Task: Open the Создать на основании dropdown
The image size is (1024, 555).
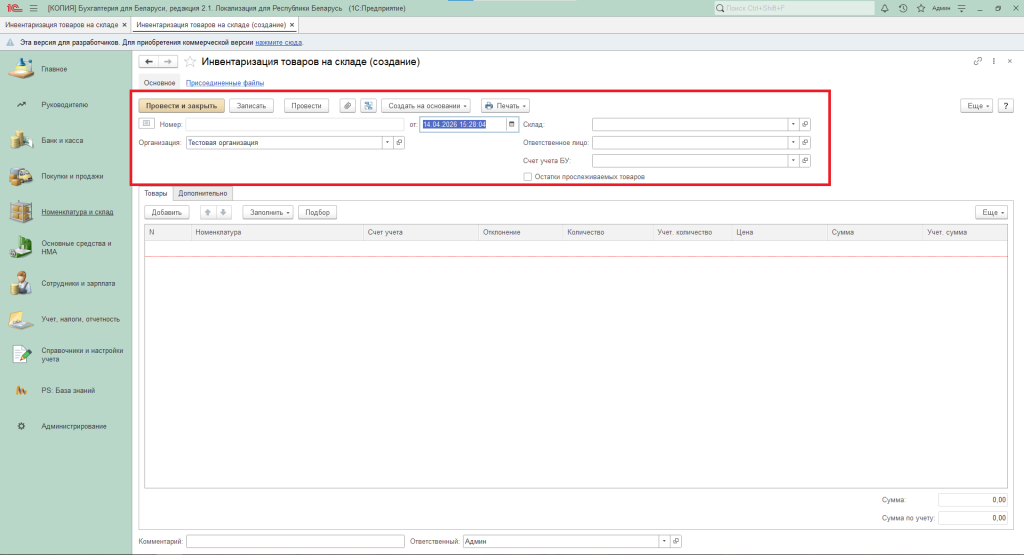Action: pos(428,105)
